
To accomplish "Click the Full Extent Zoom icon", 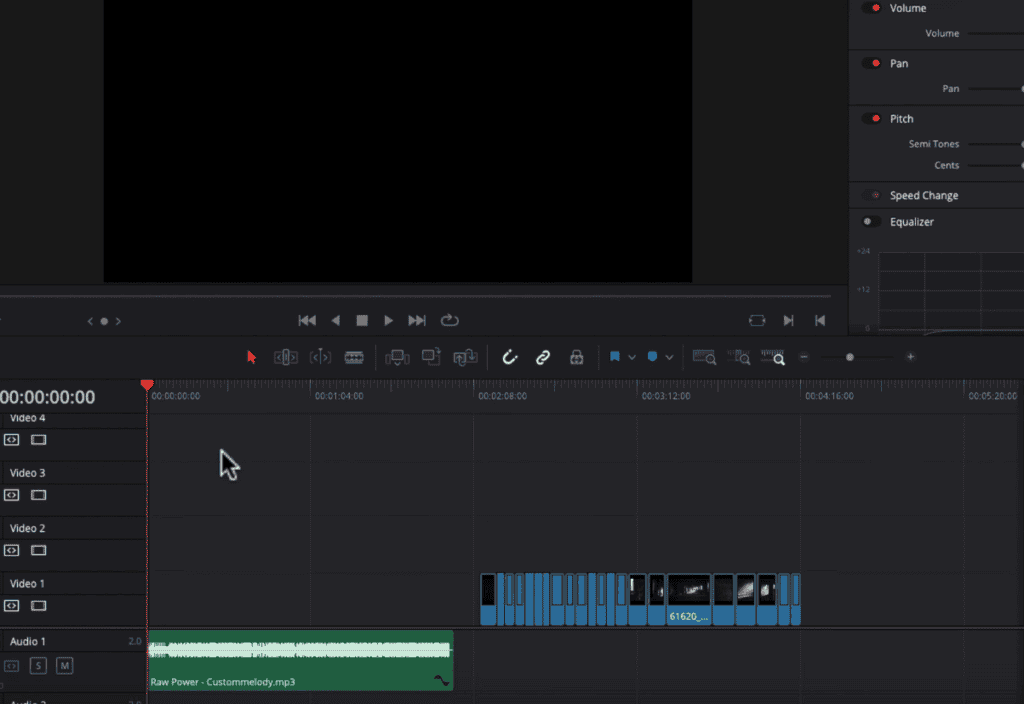I will (x=704, y=357).
